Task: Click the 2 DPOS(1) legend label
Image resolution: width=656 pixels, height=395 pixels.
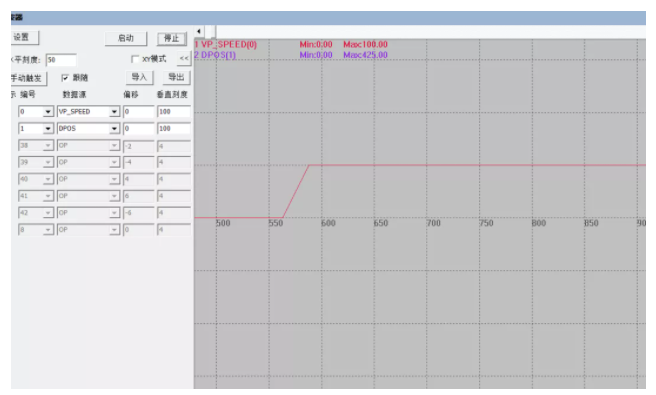Action: tap(215, 55)
